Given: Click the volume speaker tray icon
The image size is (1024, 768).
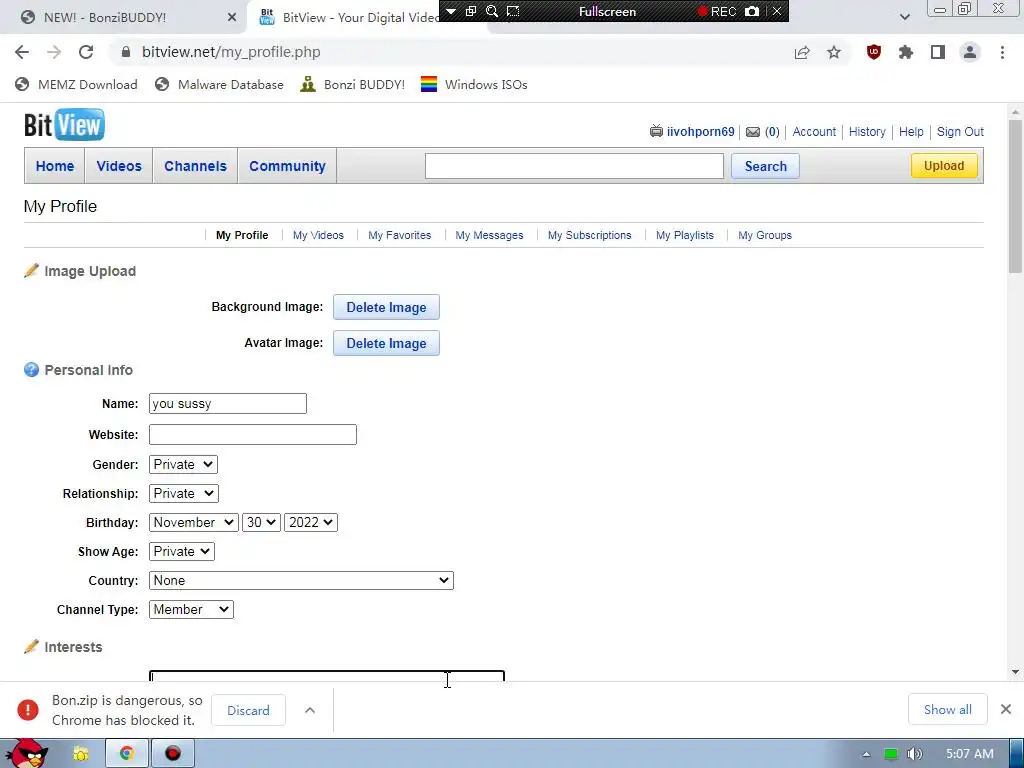Looking at the screenshot, I should click(915, 754).
